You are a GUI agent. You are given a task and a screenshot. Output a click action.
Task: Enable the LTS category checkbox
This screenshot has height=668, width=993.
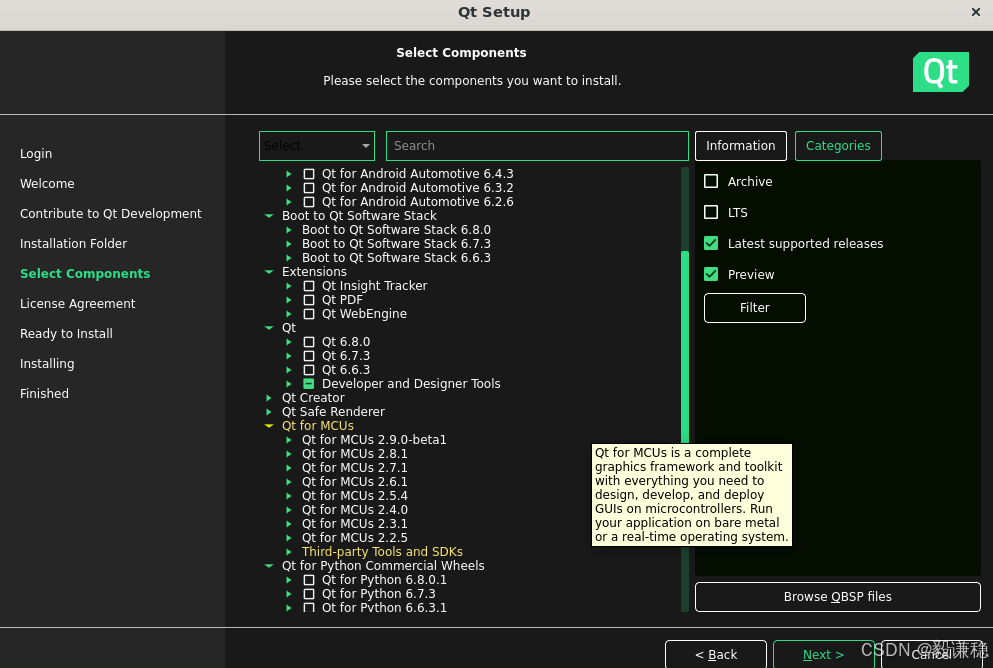click(x=711, y=212)
